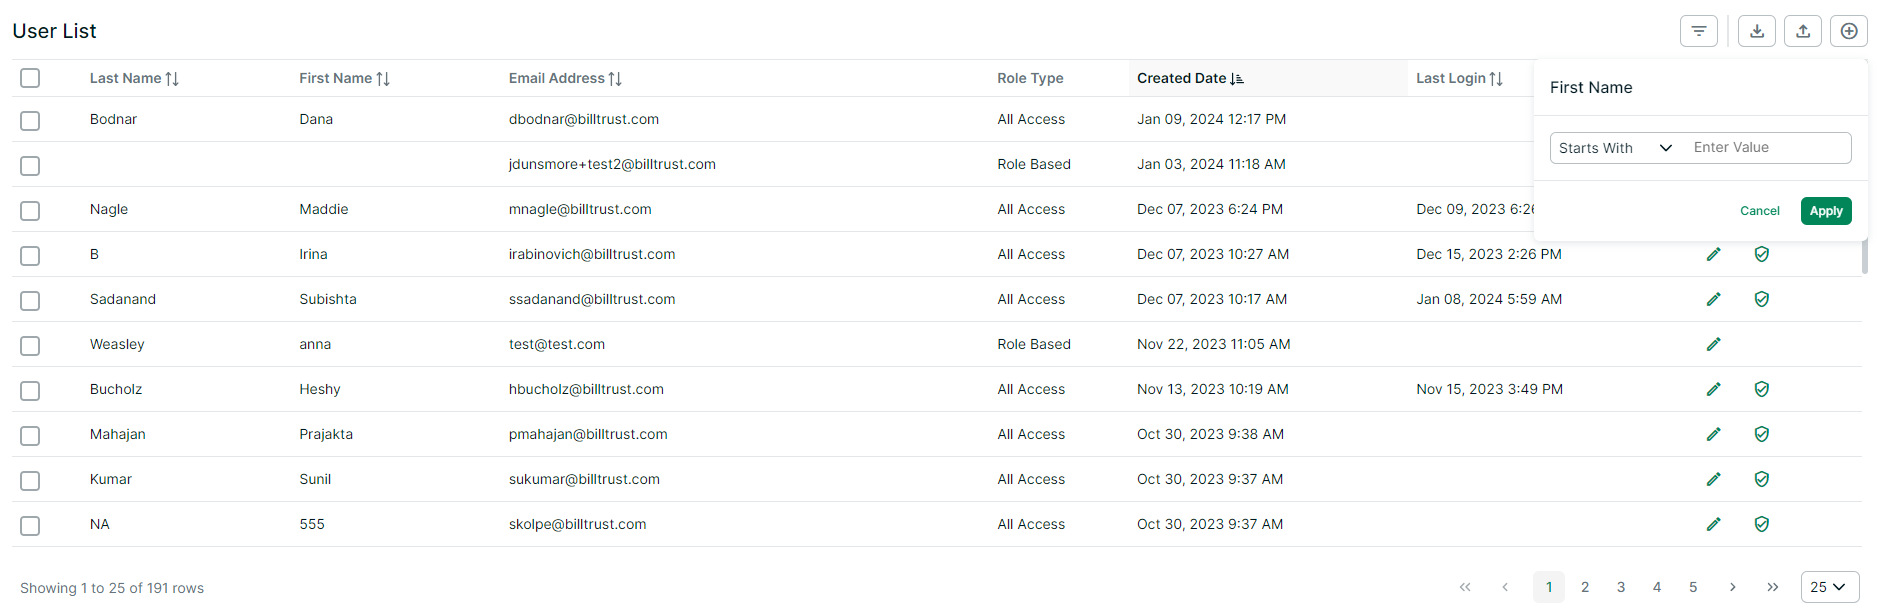1882x616 pixels.
Task: Click the upload users icon
Action: pyautogui.click(x=1803, y=31)
